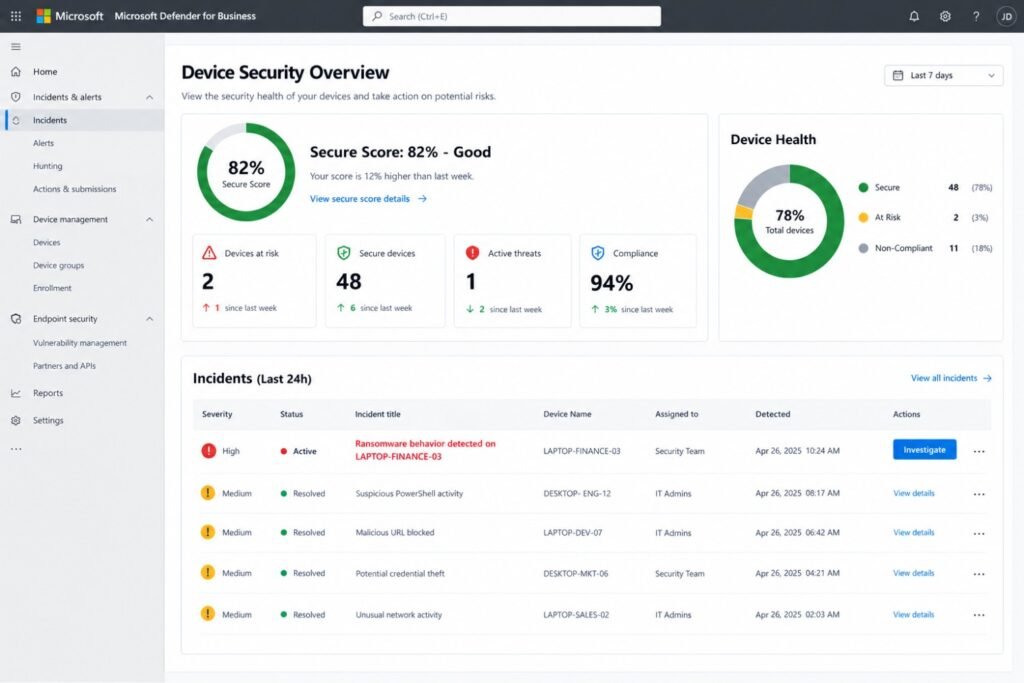Screen dimensions: 1024x683
Task: Open View secure score details link
Action: coord(368,199)
